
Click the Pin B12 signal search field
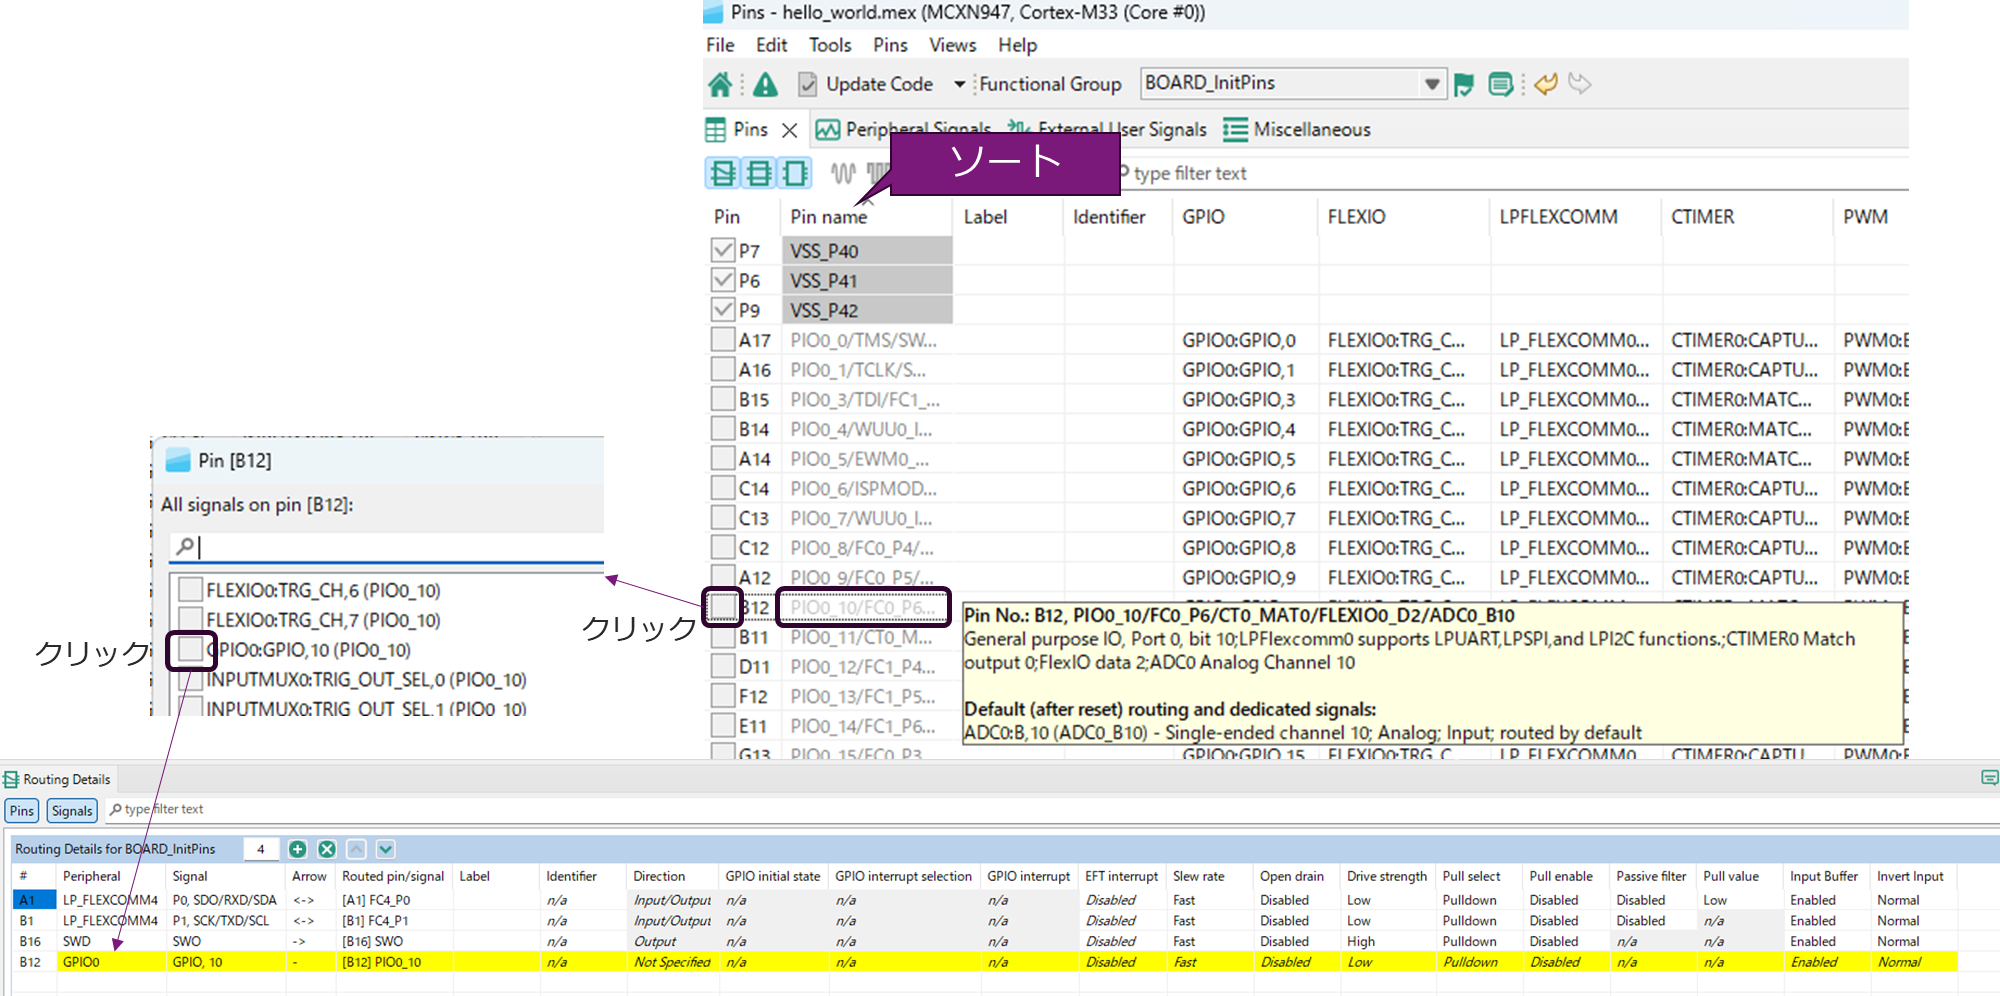(390, 547)
